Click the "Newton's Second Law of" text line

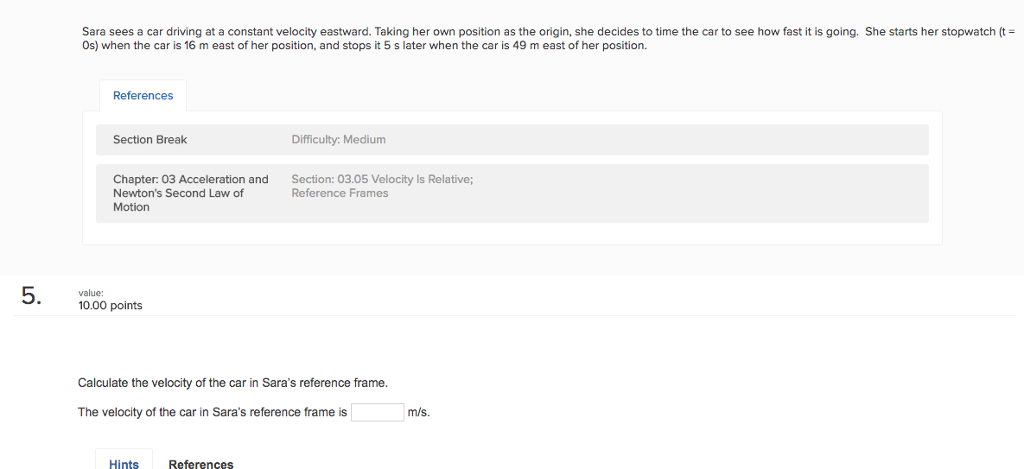[178, 193]
